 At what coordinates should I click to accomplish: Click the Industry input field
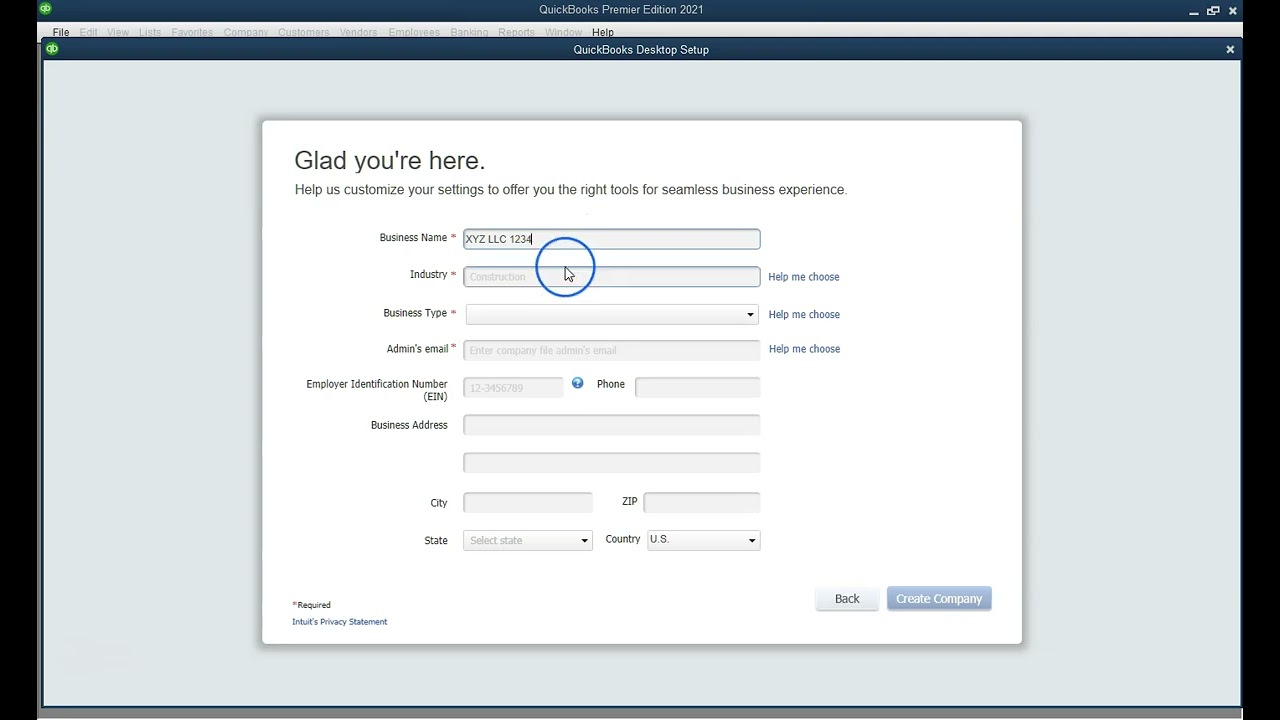tap(612, 277)
